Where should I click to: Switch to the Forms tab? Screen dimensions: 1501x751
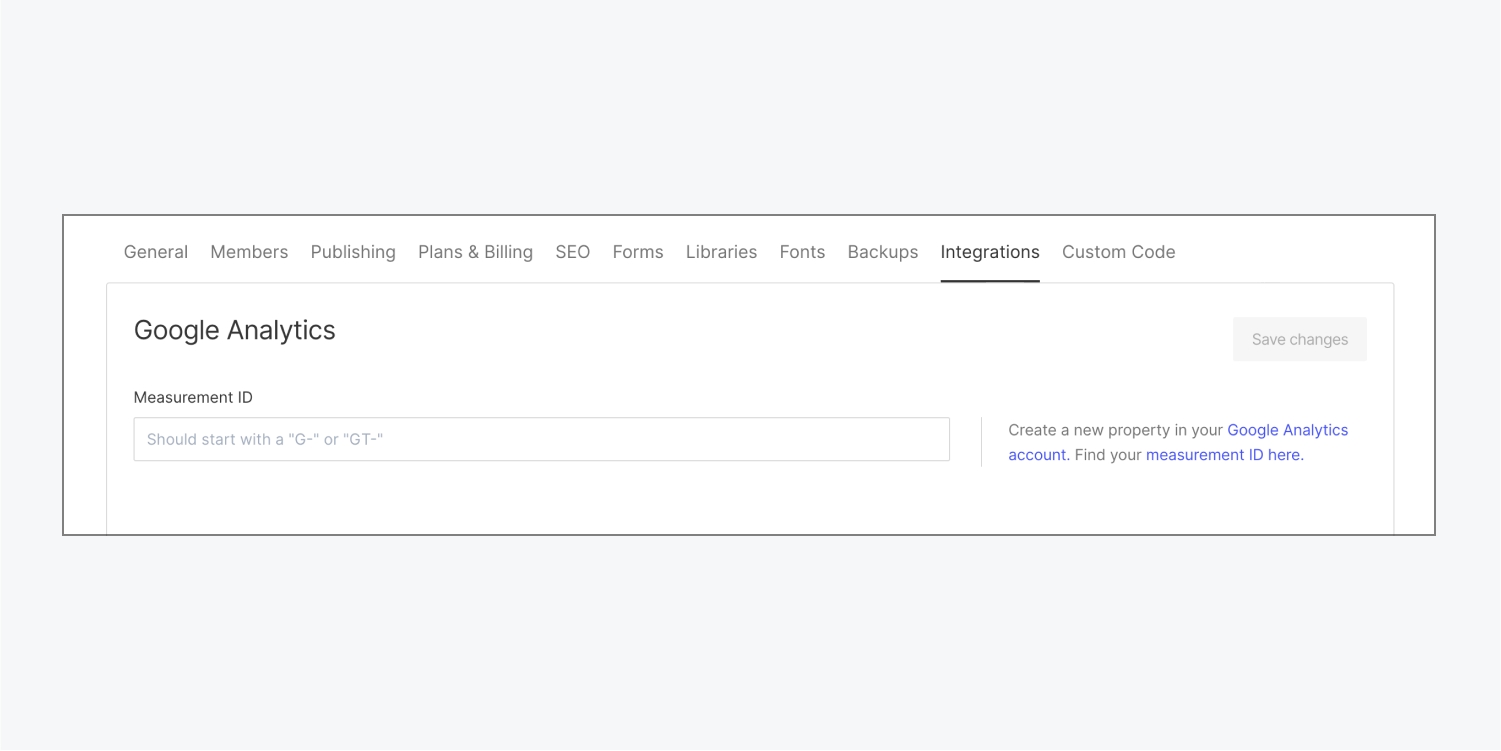click(637, 252)
